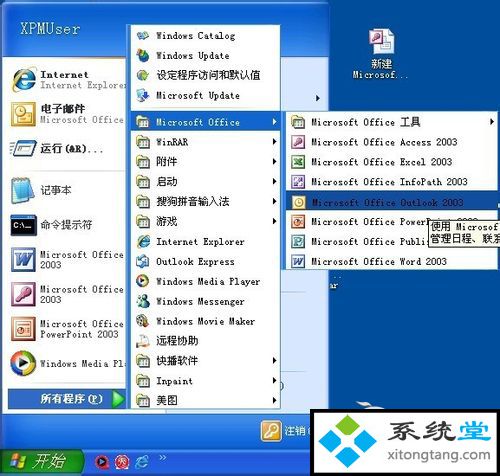
Task: Click the WinRAR folder icon
Action: [x=143, y=142]
